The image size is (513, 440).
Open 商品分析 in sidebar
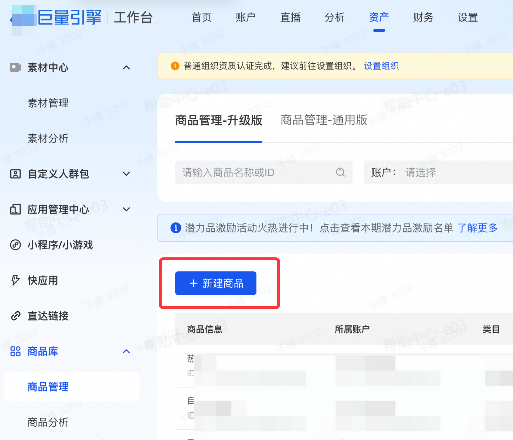[48, 422]
